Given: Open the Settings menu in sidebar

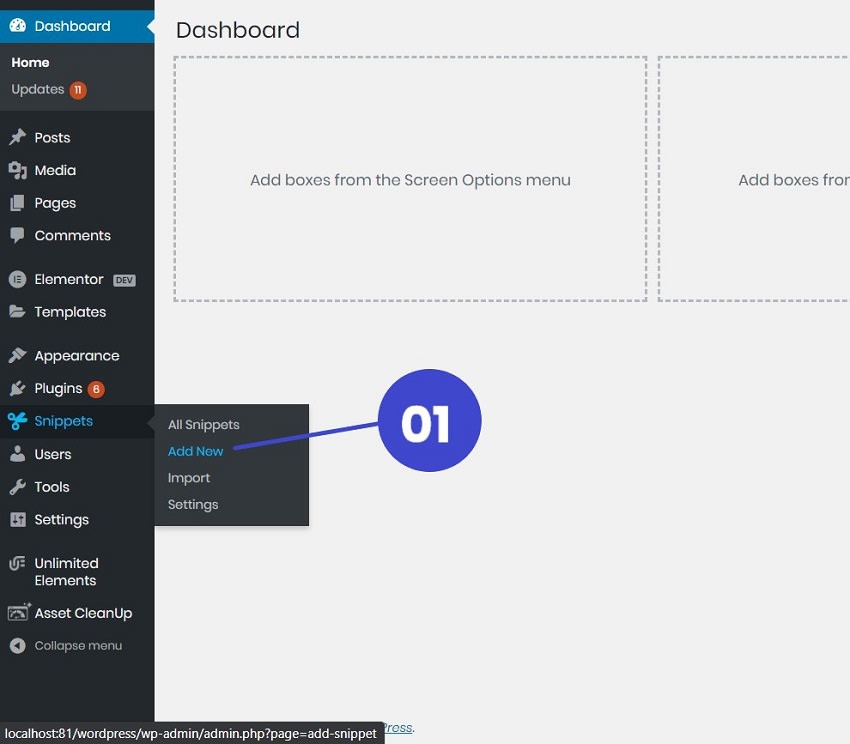Looking at the screenshot, I should [x=77, y=519].
